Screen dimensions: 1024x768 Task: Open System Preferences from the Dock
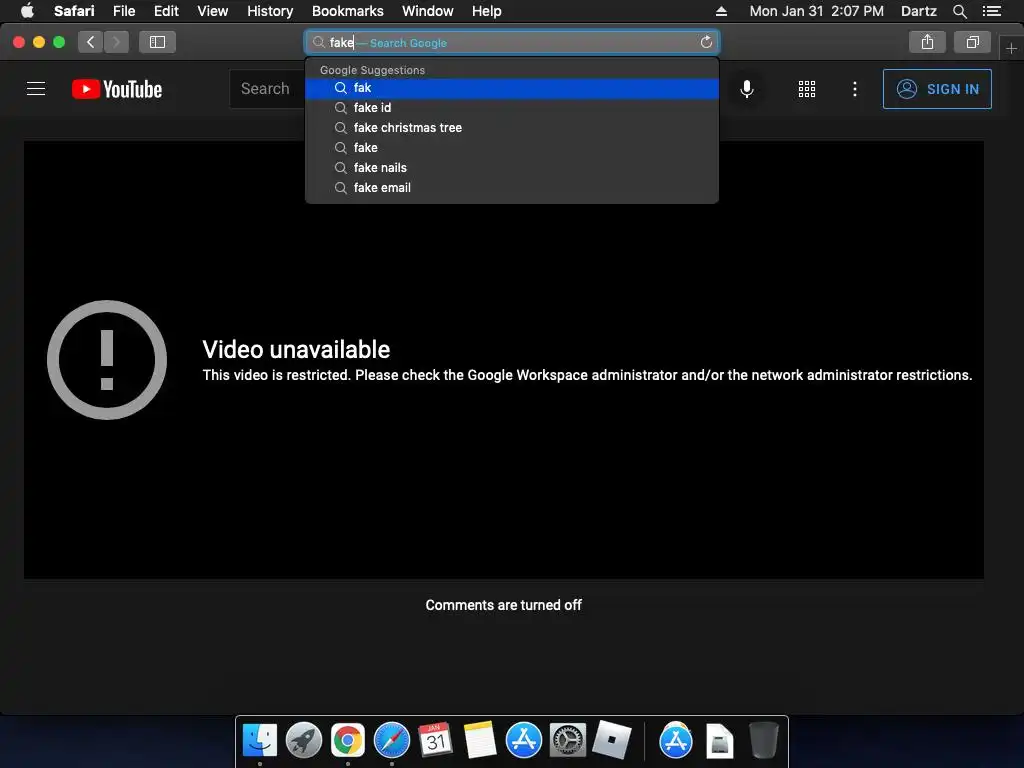(x=568, y=741)
